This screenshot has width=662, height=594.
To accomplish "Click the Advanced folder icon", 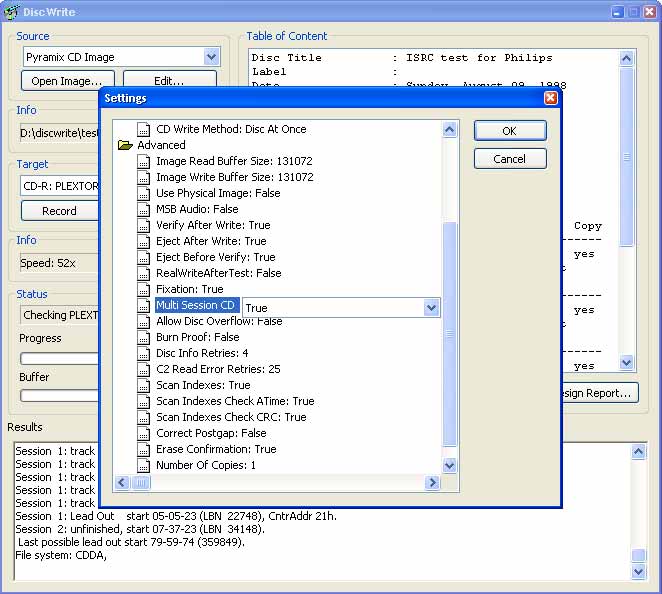I will pyautogui.click(x=125, y=145).
